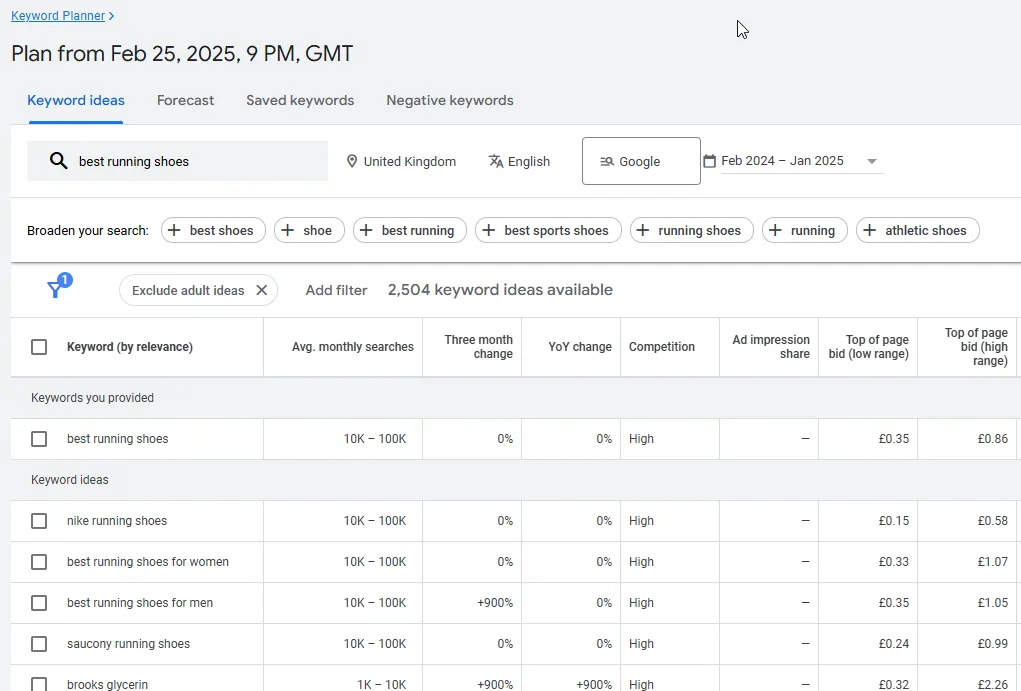1021x691 pixels.
Task: Click the £2.26 high bid value
Action: [992, 684]
